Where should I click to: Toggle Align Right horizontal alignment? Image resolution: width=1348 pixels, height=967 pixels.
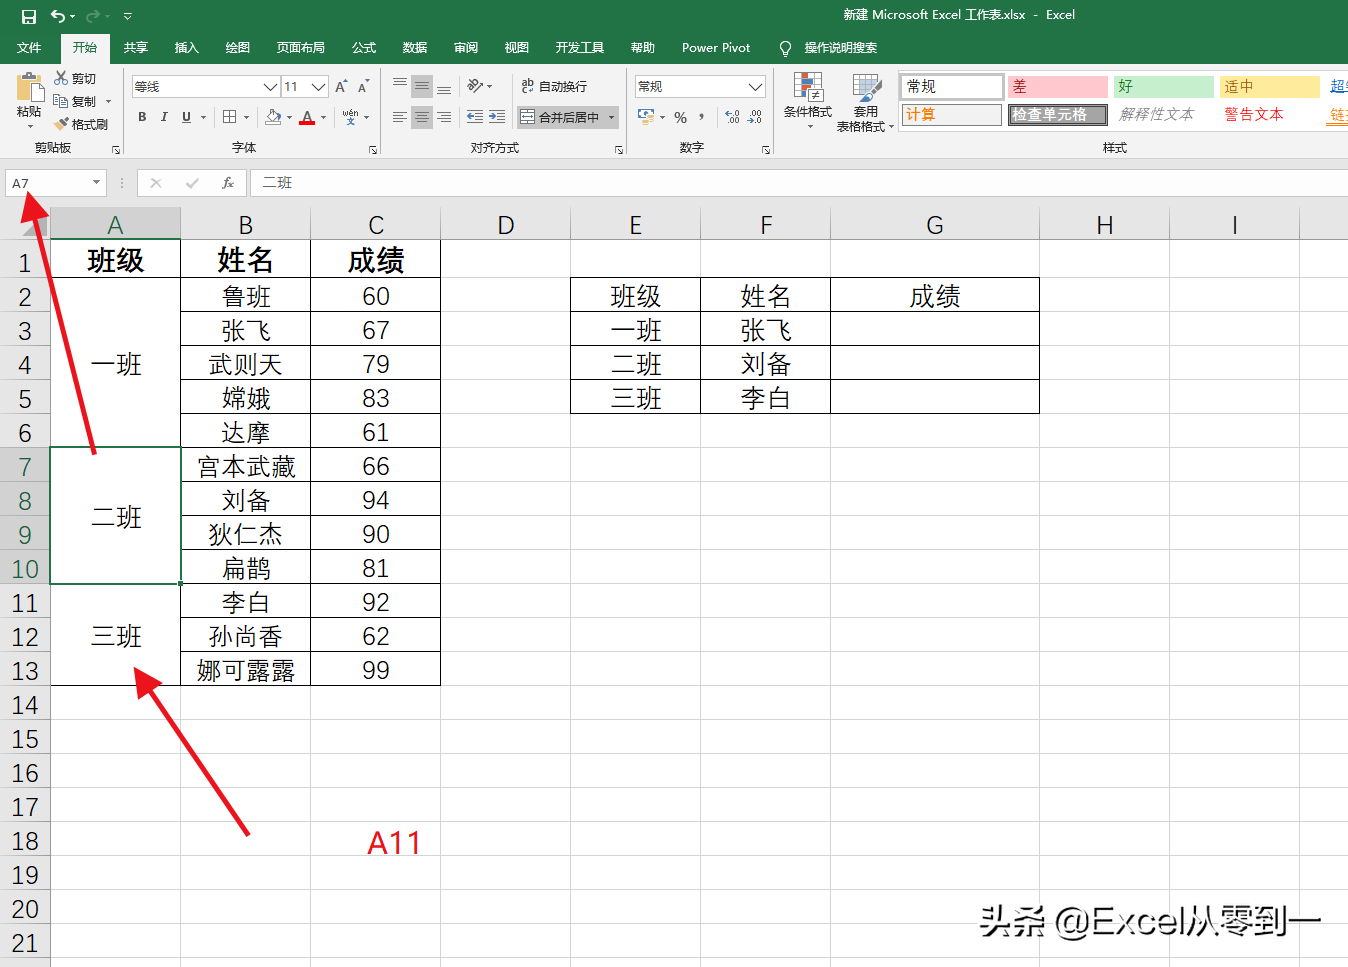[444, 117]
